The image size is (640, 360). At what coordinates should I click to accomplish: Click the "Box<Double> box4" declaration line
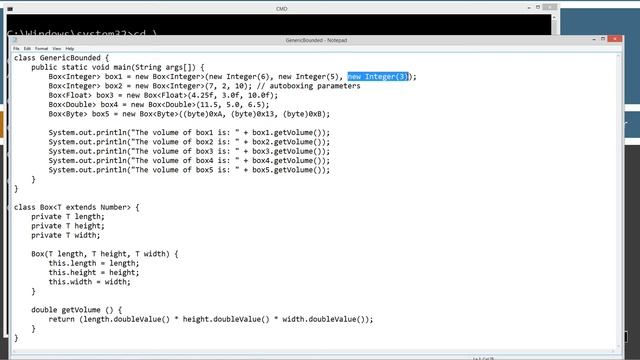click(159, 104)
